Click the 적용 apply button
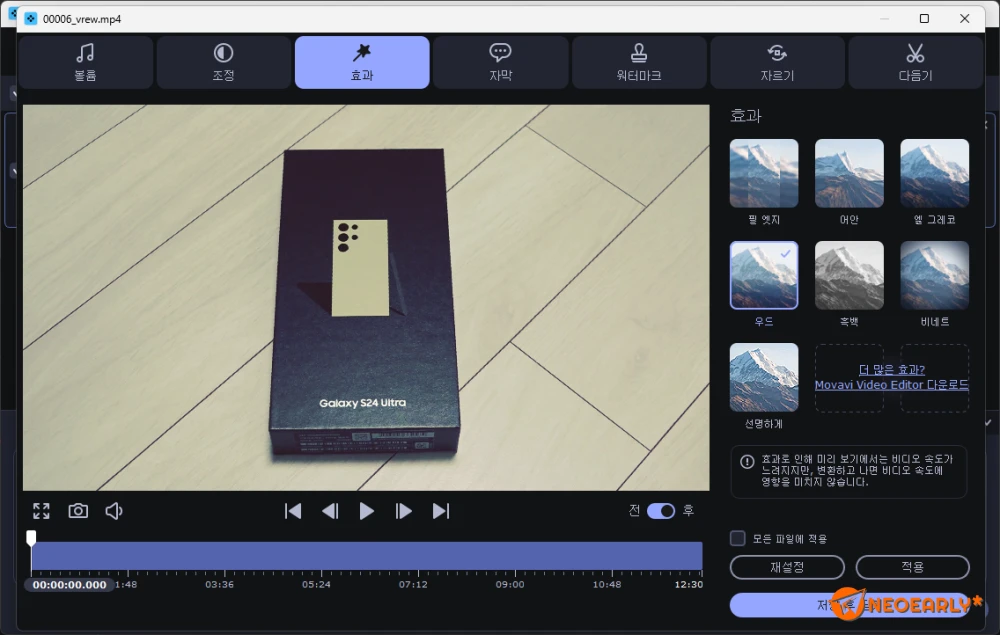The image size is (1000, 635). (x=913, y=567)
